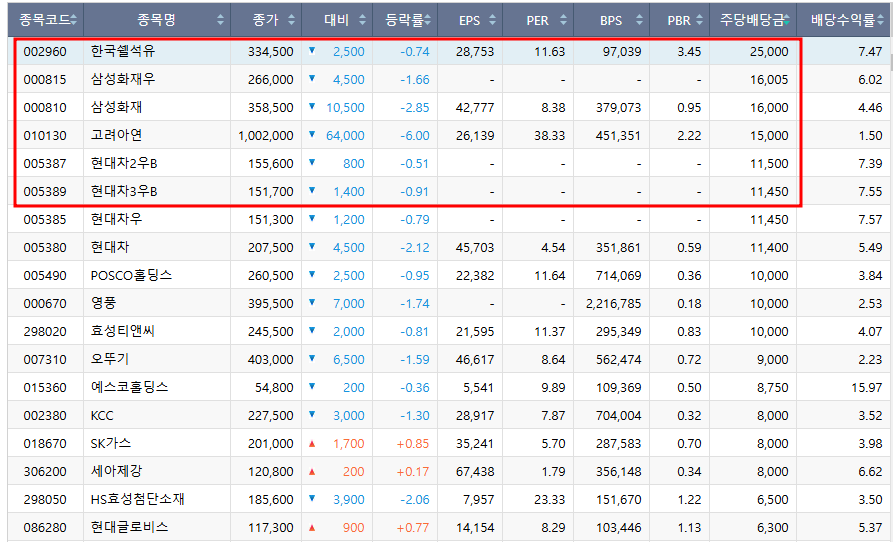Click dividend per share 8,750
The image size is (893, 542).
[x=772, y=388]
